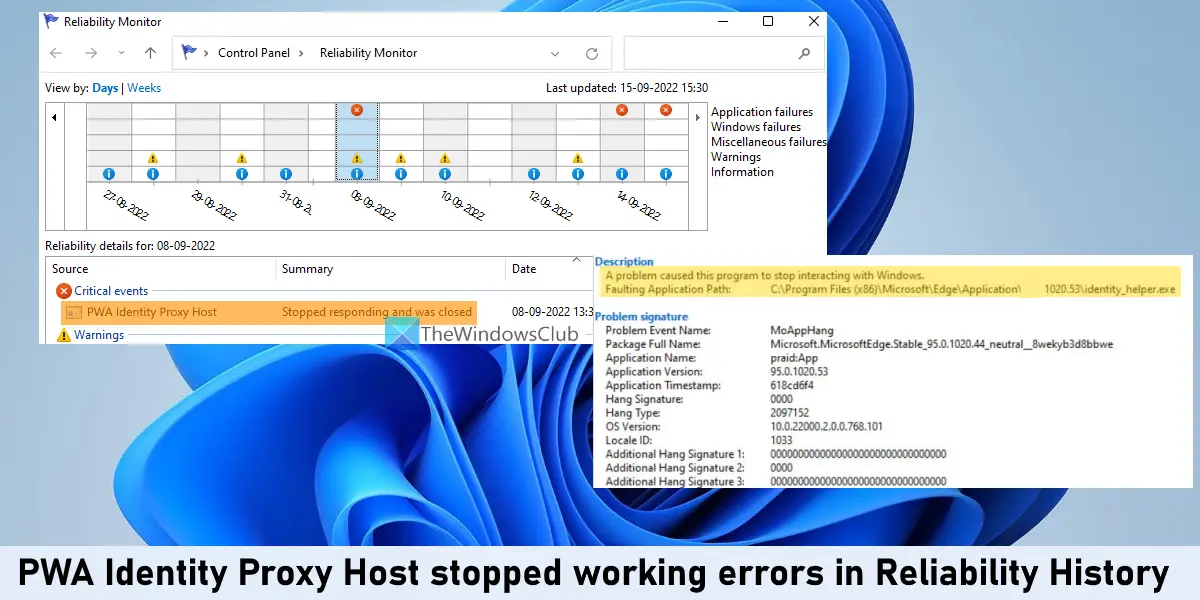Click the Faulting Application Path line
The image size is (1200, 600).
click(x=890, y=289)
